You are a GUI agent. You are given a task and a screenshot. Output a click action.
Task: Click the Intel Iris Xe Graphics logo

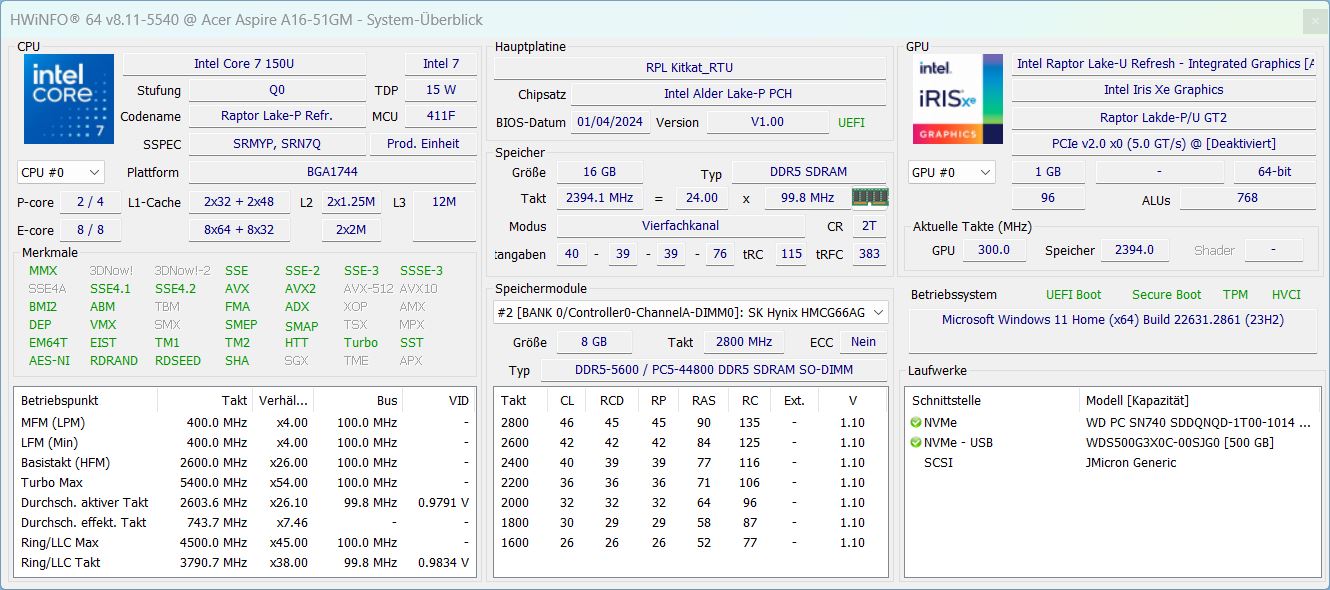click(957, 99)
